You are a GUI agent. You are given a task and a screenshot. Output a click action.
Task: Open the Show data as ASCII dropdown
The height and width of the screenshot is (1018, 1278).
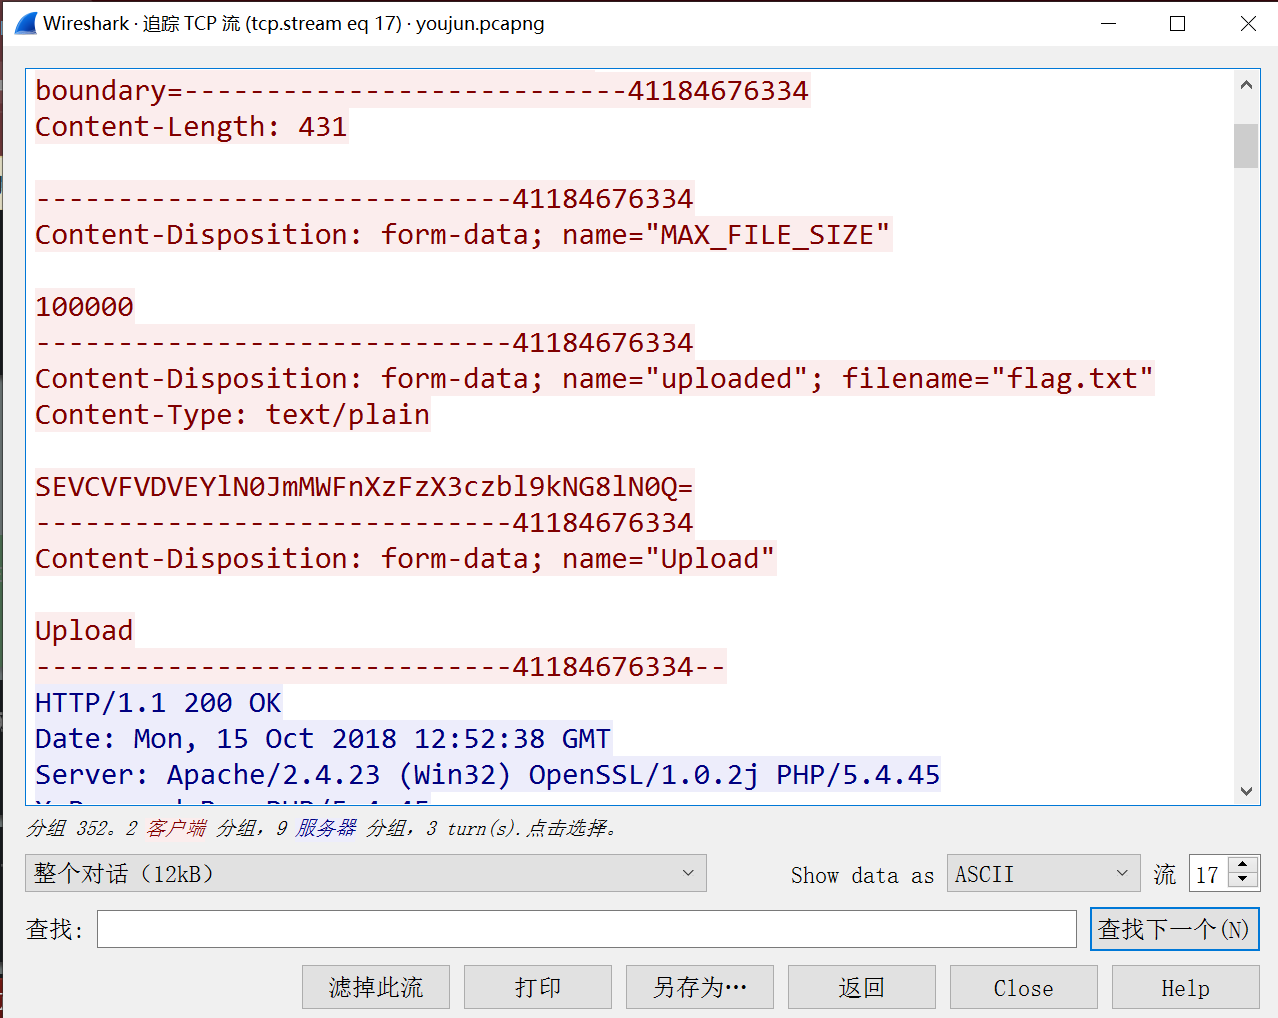(1043, 873)
